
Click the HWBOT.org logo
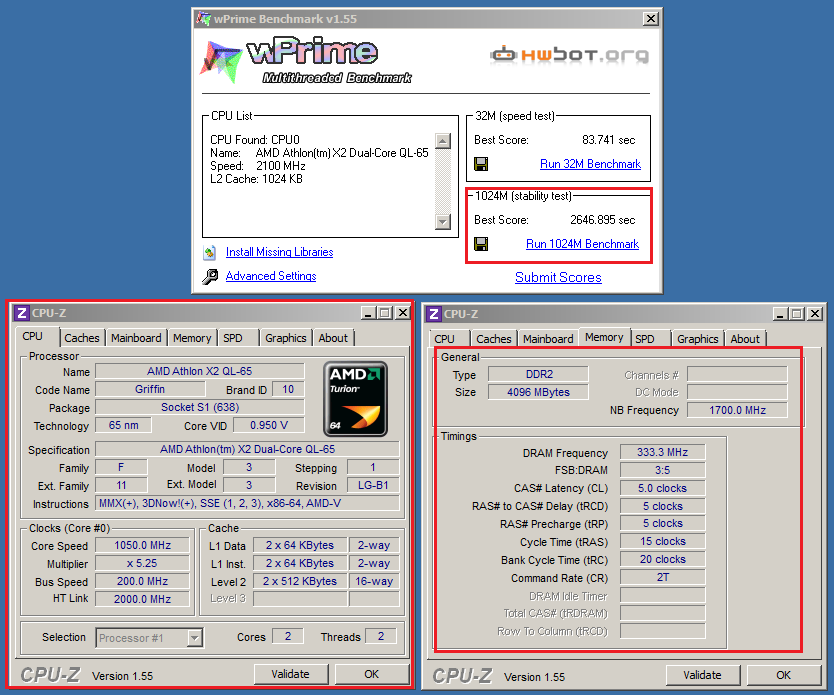(569, 55)
